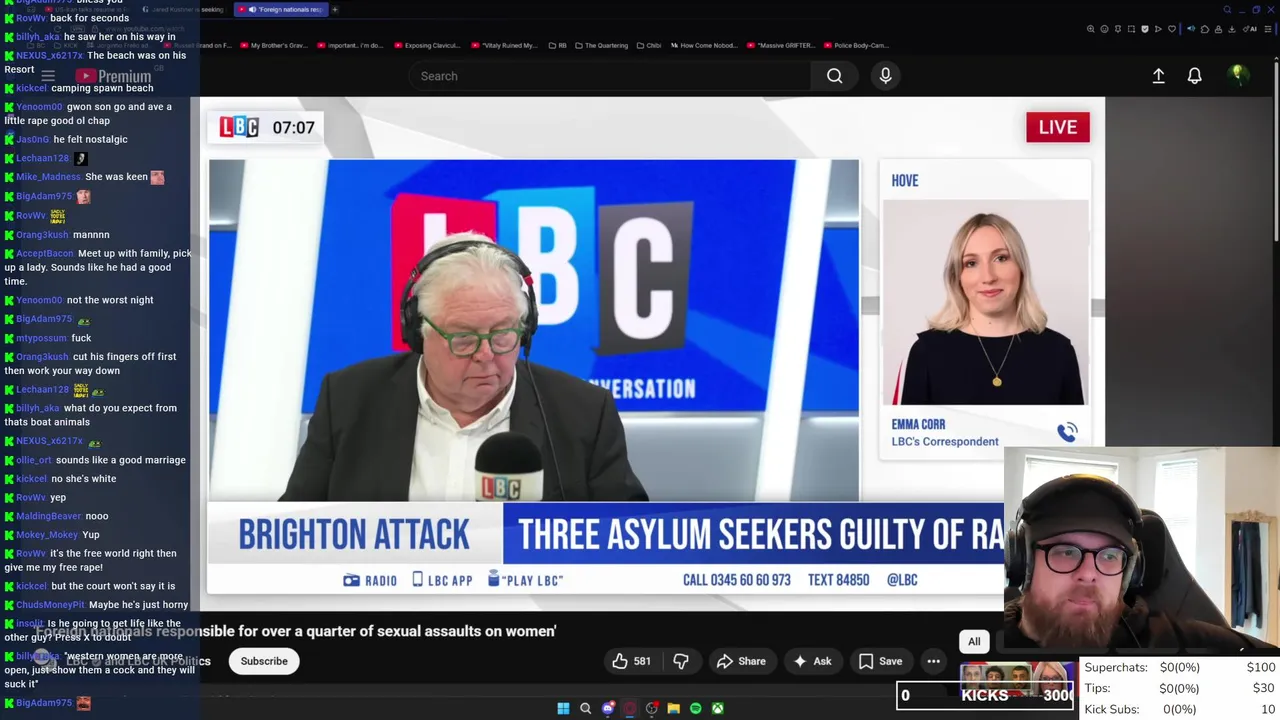Screen dimensions: 1280x720
Task: Open the 'RB' bookmark folder
Action: 558,45
